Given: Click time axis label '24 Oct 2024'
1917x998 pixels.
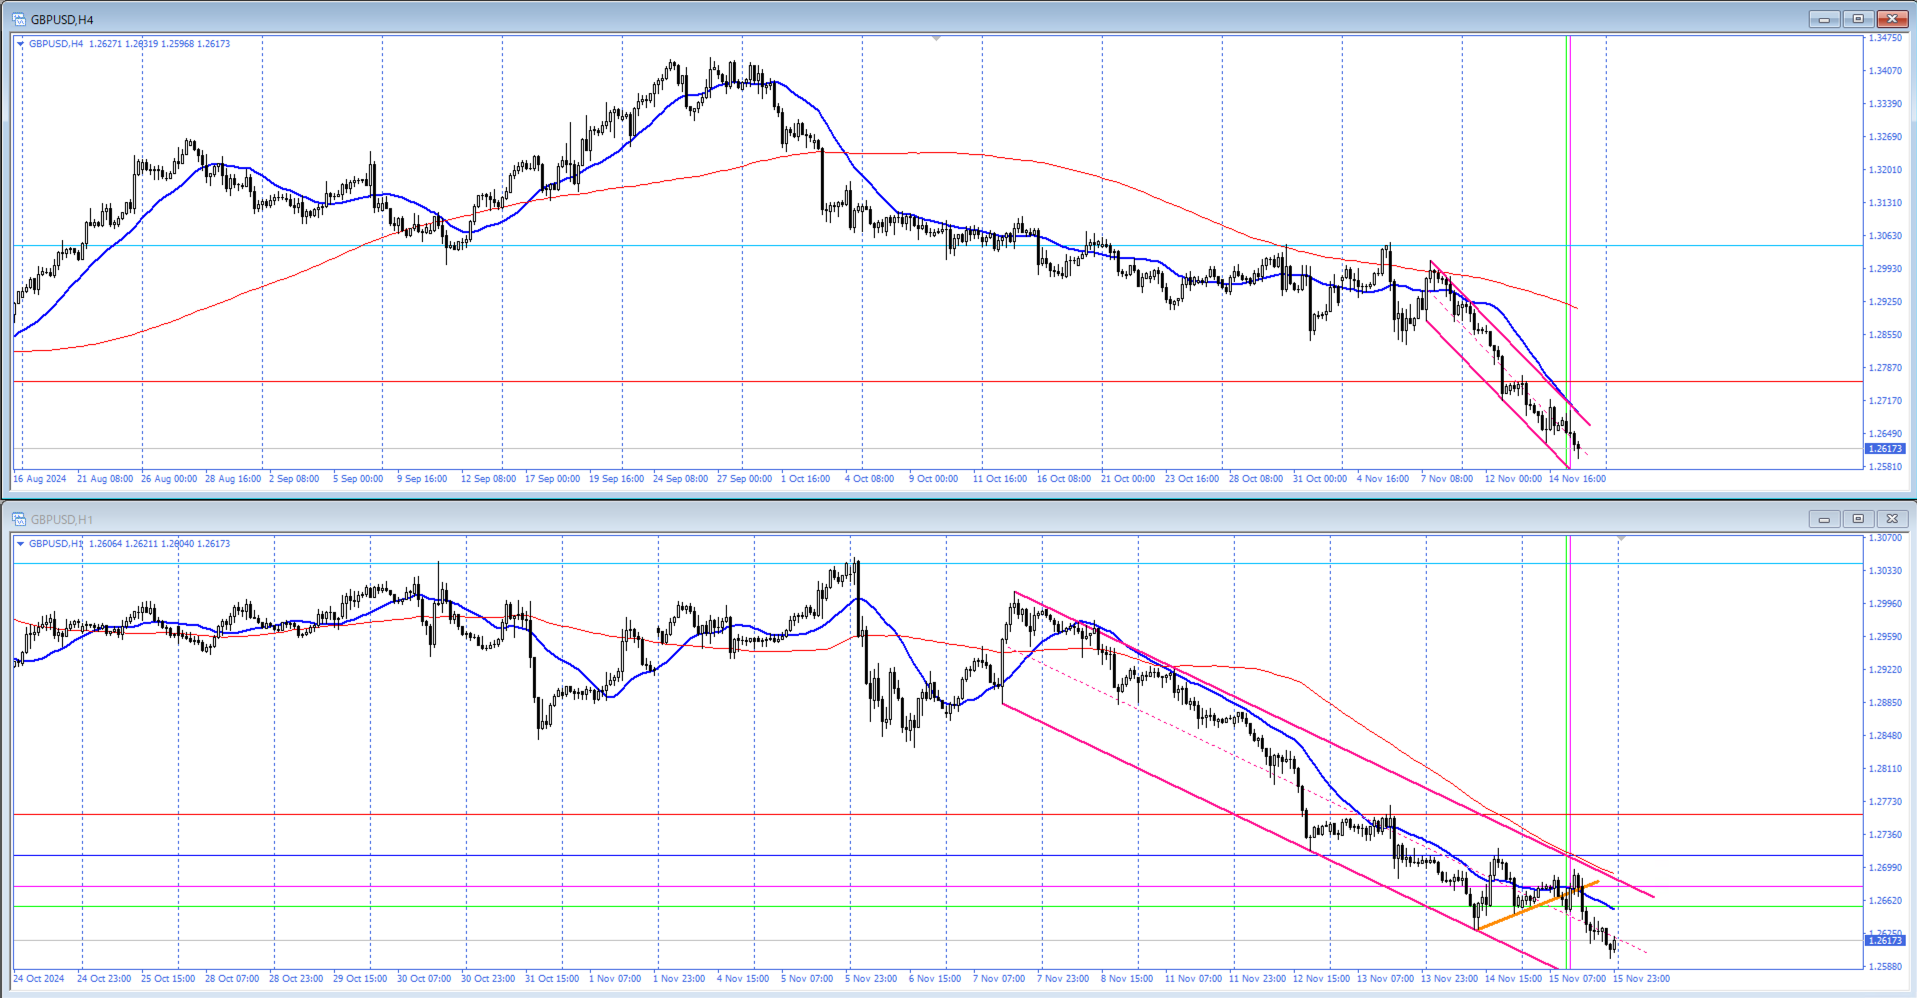Looking at the screenshot, I should click(39, 979).
